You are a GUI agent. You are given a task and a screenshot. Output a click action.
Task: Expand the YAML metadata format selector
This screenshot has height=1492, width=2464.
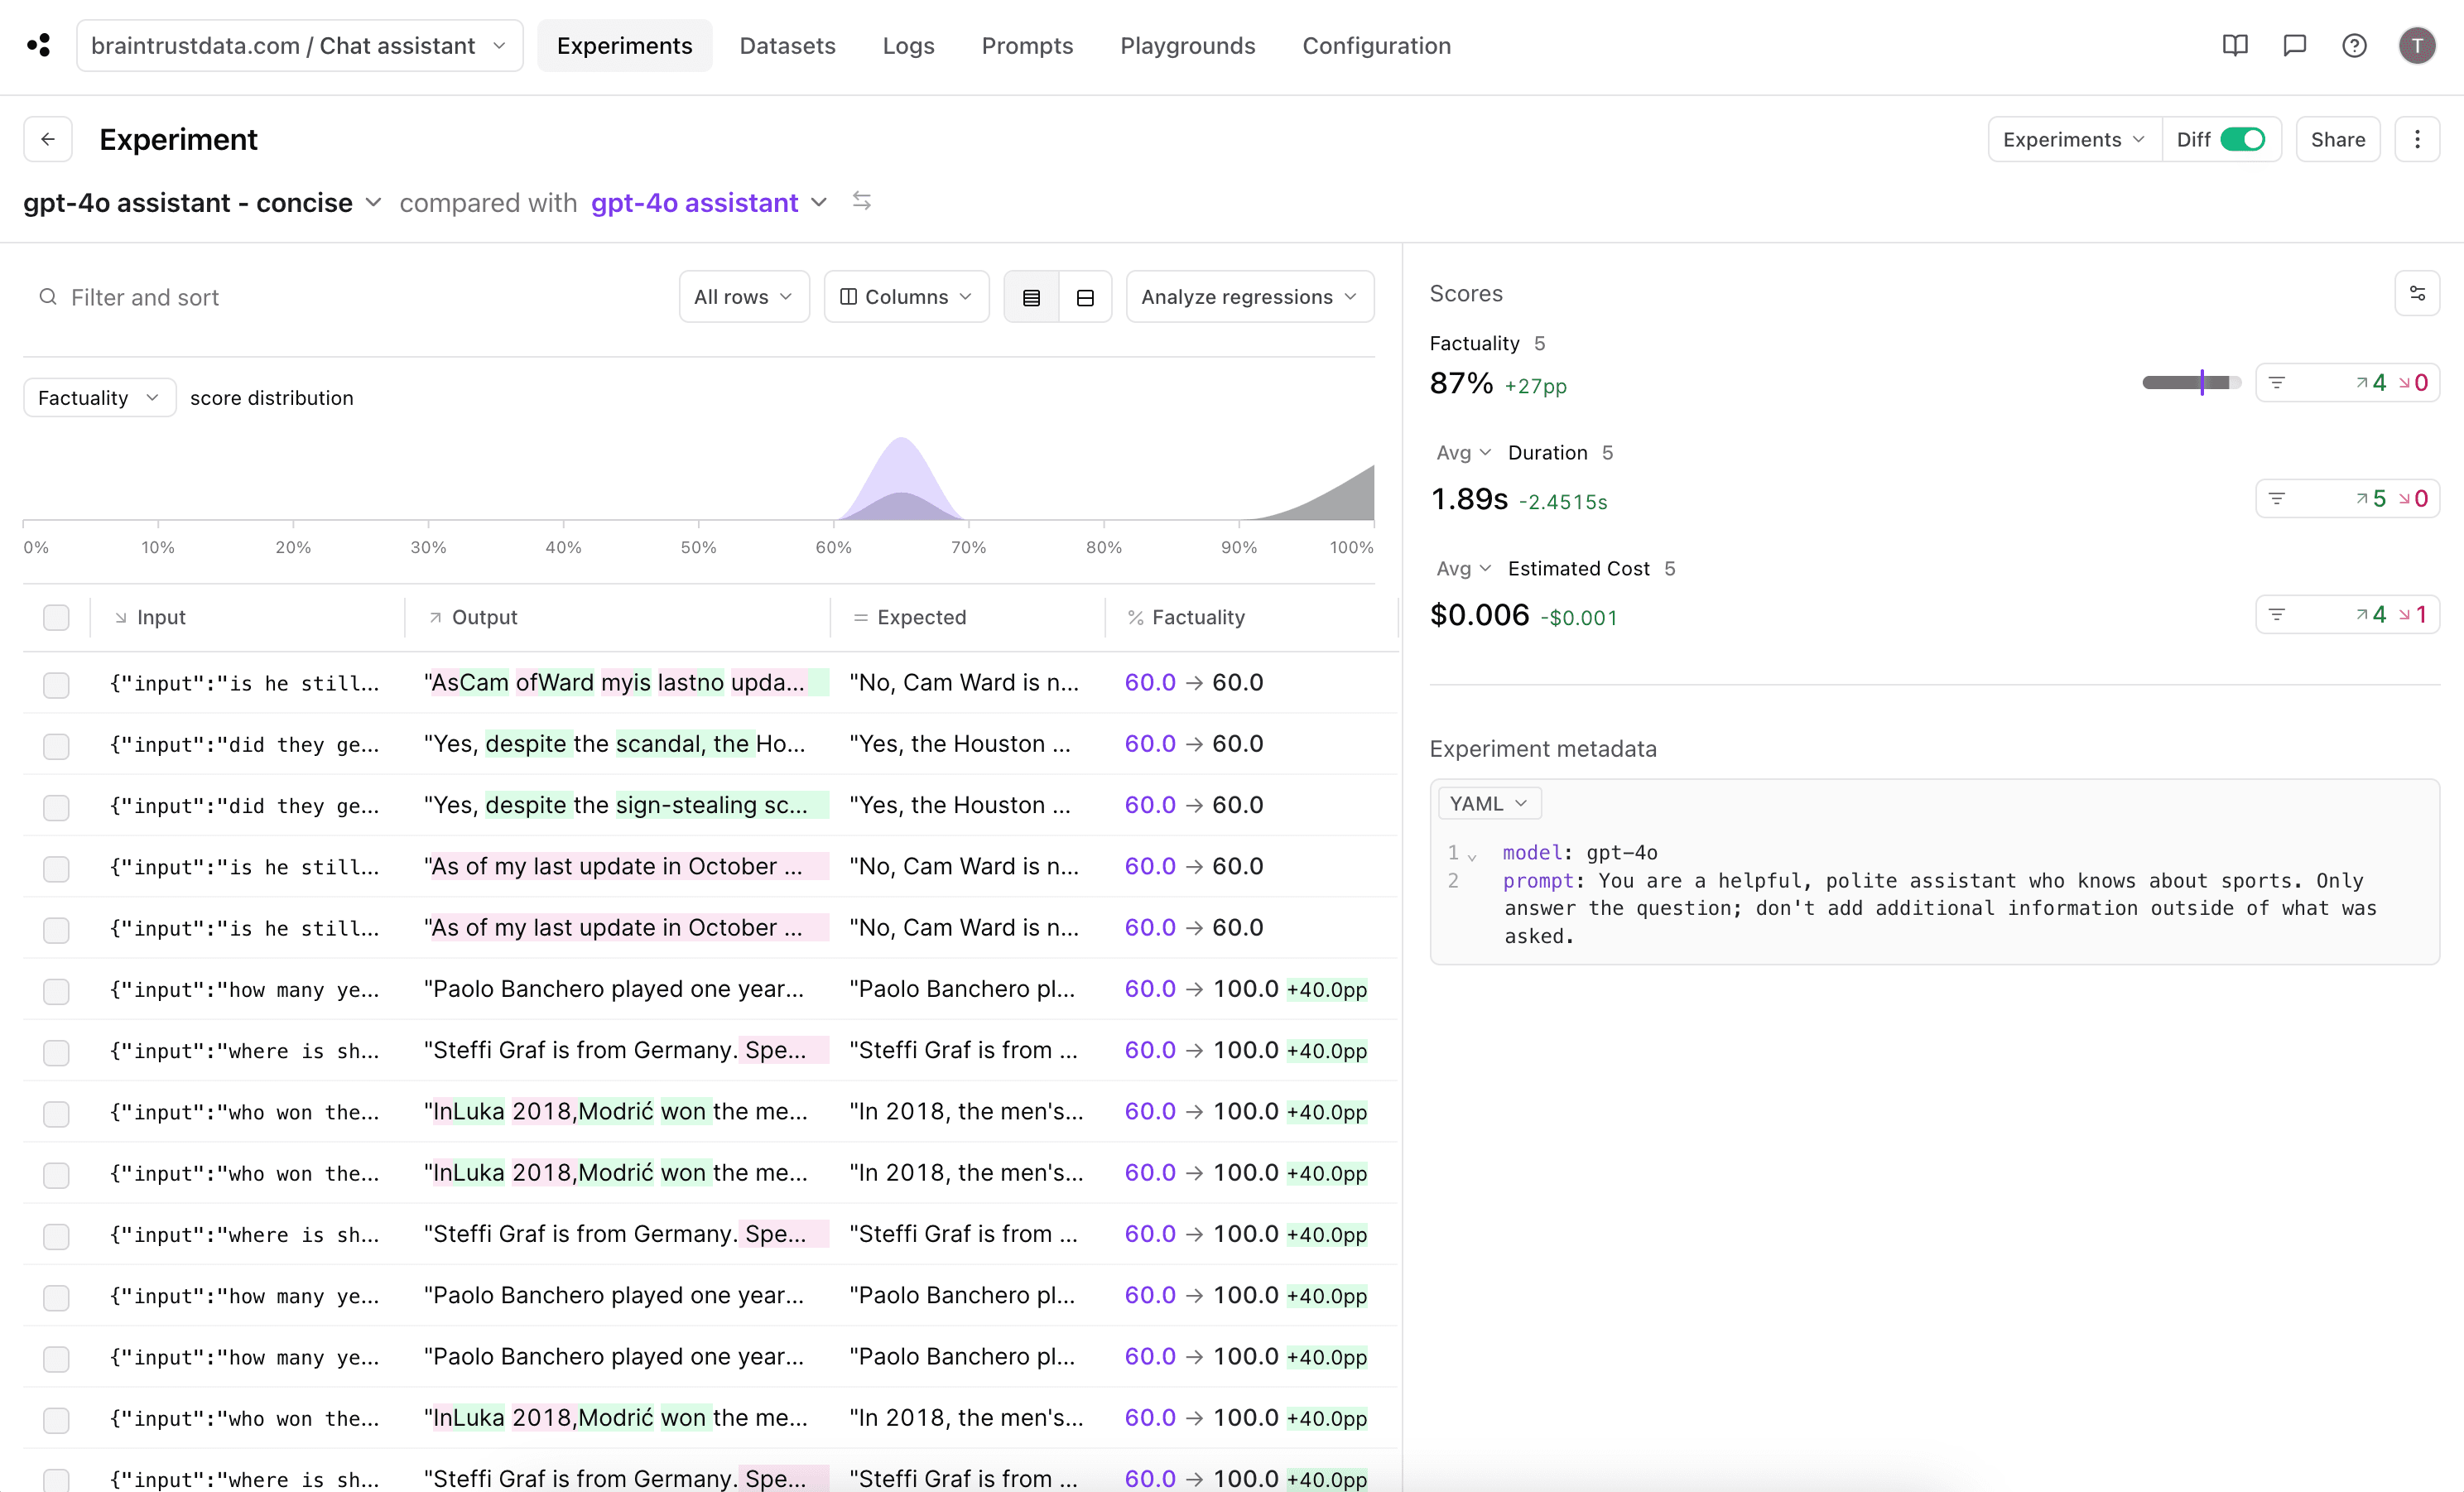click(x=1484, y=802)
